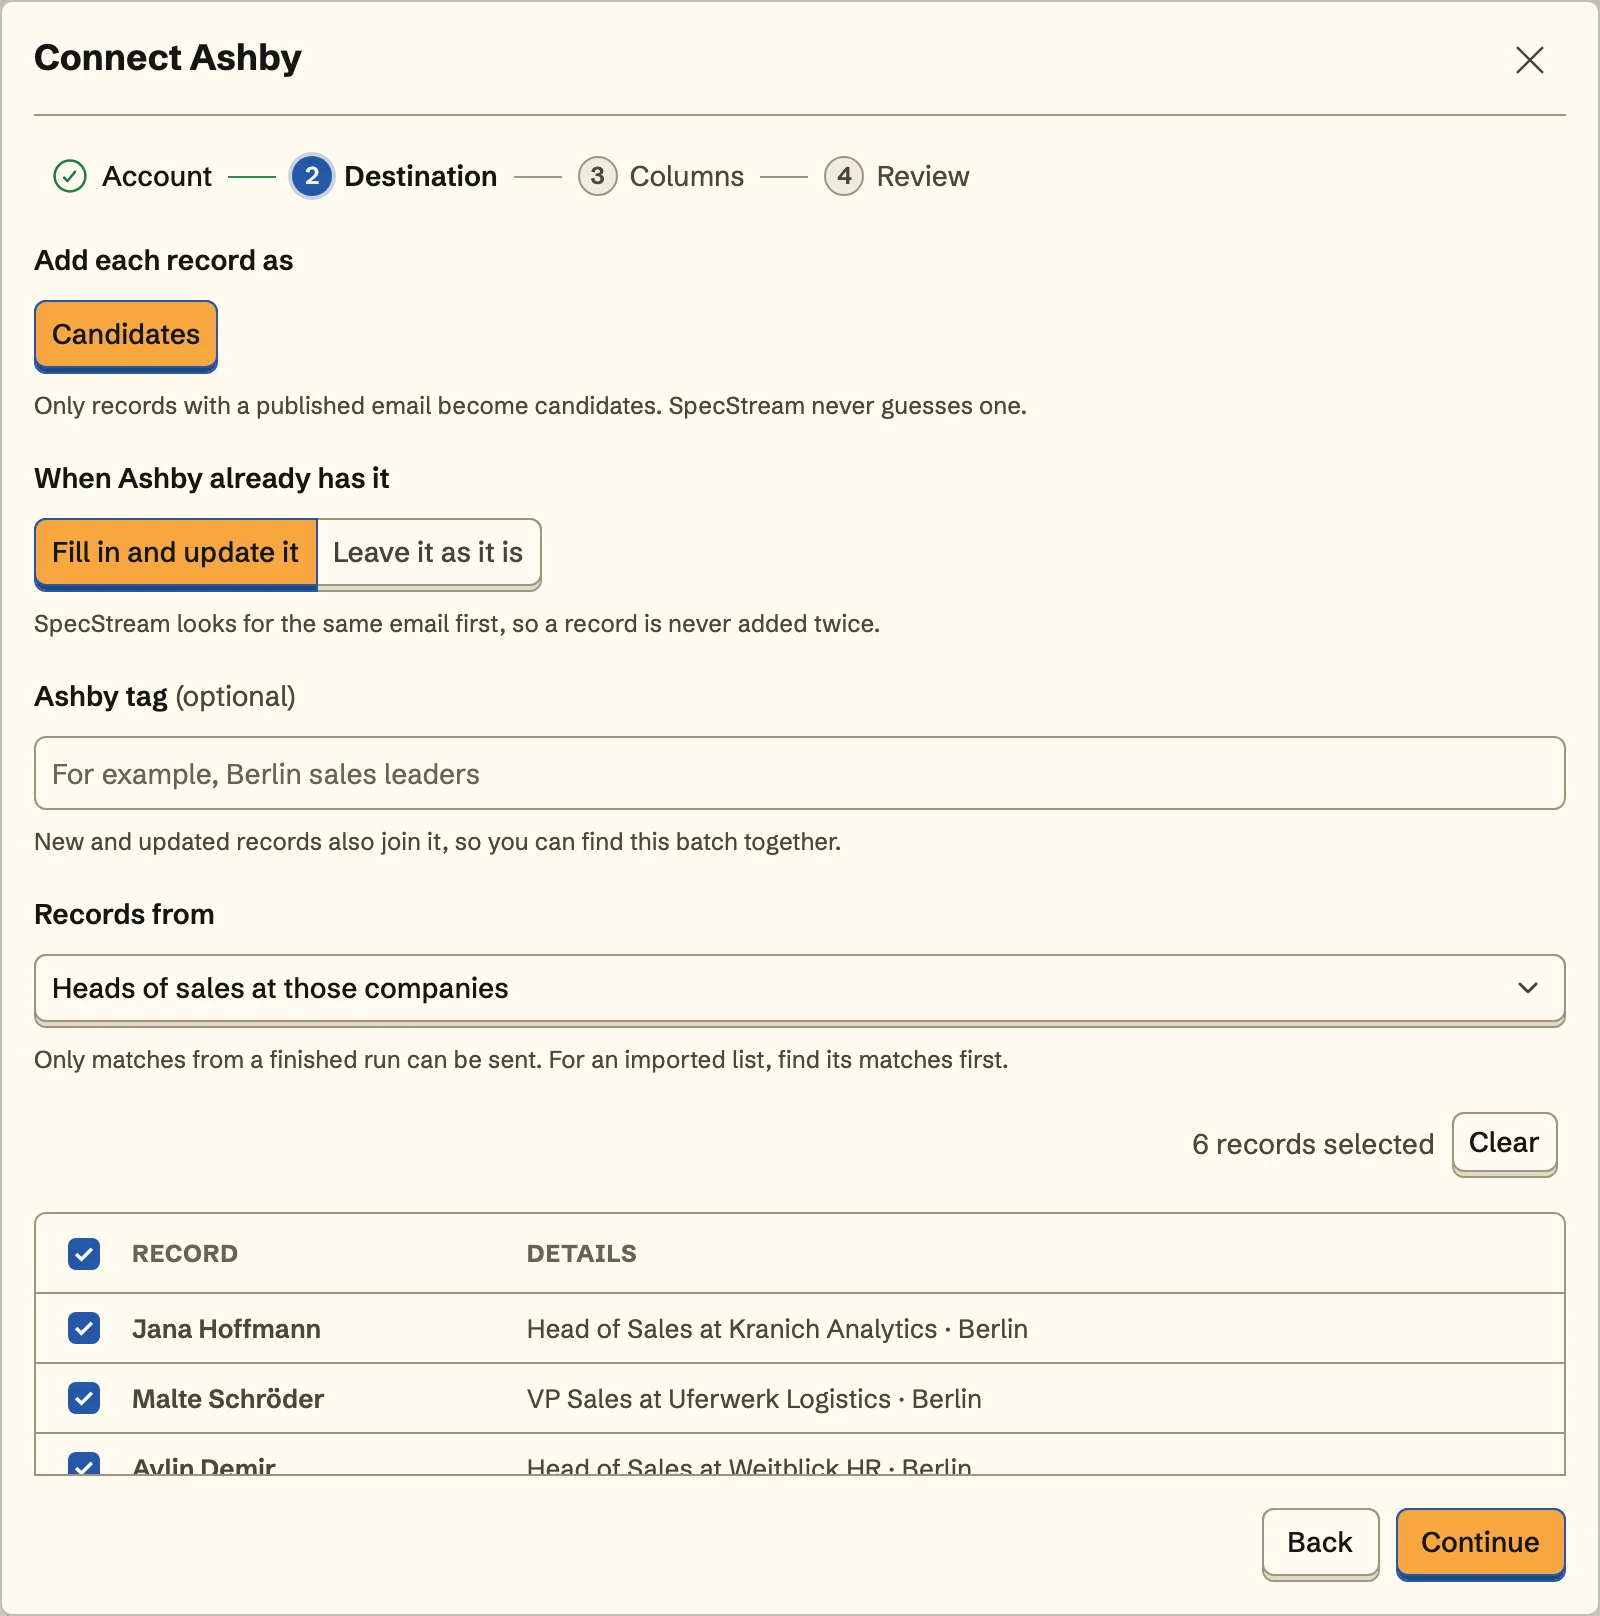This screenshot has height=1616, width=1600.
Task: Click "Head of Sales at Kranich Analytics · Berlin"
Action: point(777,1329)
